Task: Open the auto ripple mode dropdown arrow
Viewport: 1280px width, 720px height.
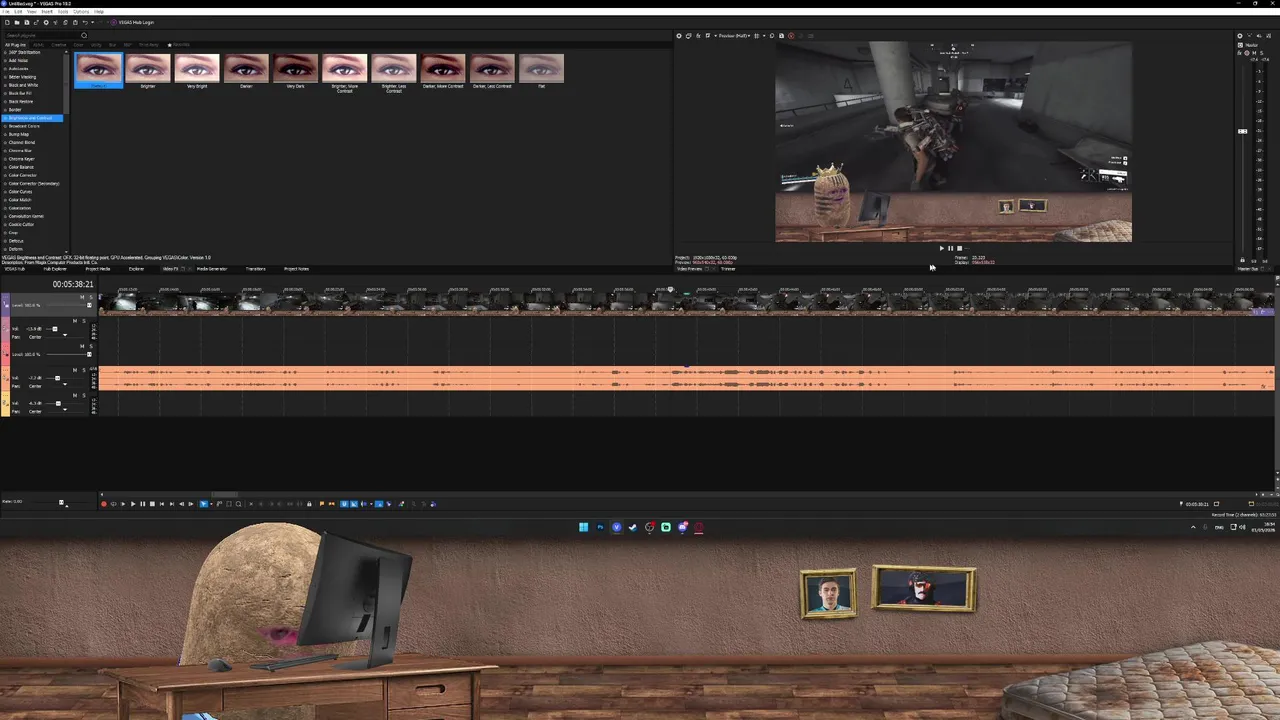Action: [371, 504]
